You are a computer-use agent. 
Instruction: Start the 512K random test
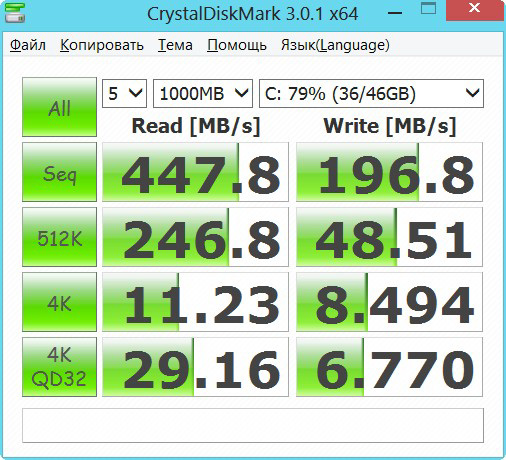tap(59, 237)
